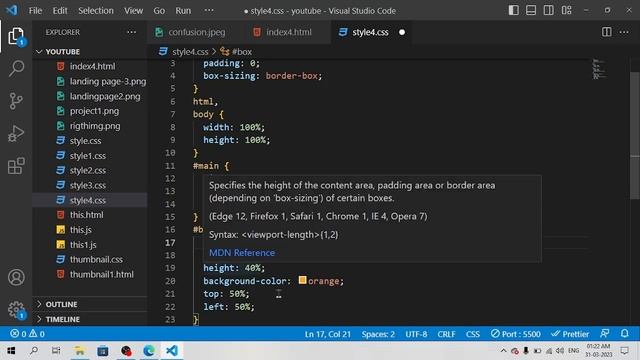Viewport: 640px width, 360px height.
Task: Open the Search view in activity bar
Action: pos(16,69)
